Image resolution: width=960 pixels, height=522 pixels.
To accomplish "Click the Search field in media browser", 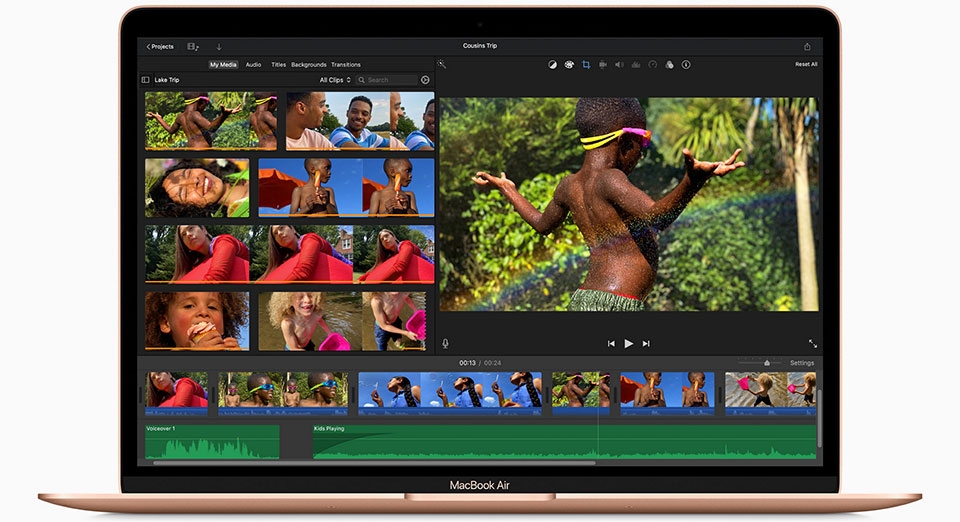I will pyautogui.click(x=386, y=80).
